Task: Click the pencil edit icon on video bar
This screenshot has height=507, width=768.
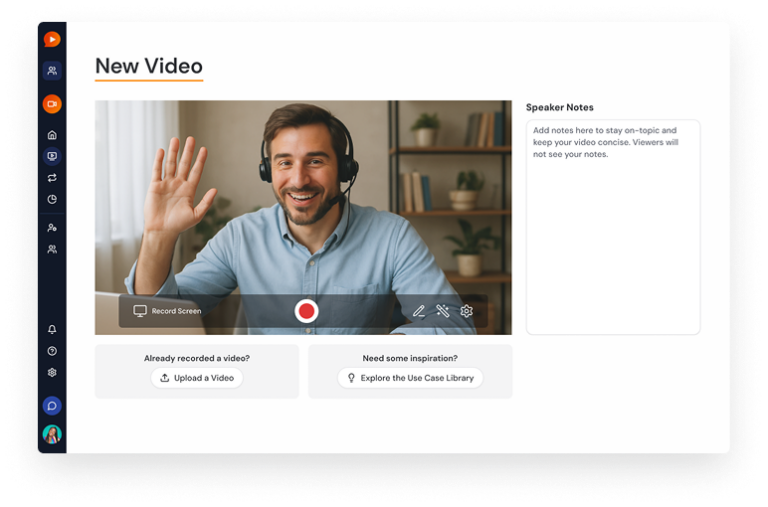Action: 419,311
